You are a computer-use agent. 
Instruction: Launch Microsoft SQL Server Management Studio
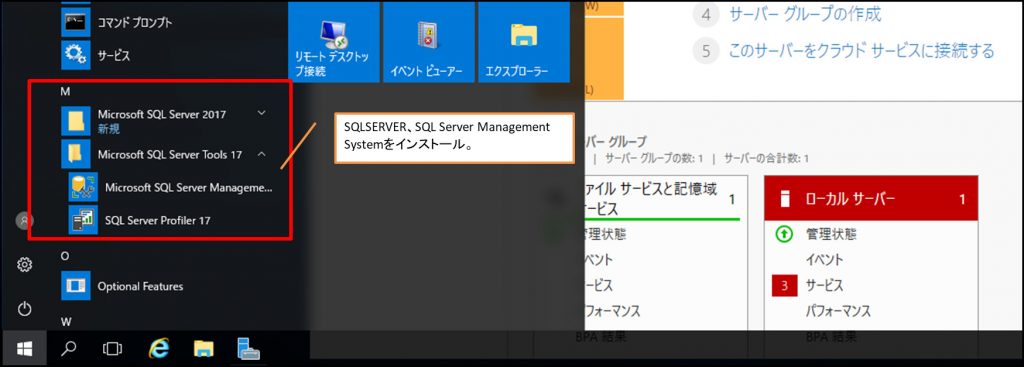[172, 188]
